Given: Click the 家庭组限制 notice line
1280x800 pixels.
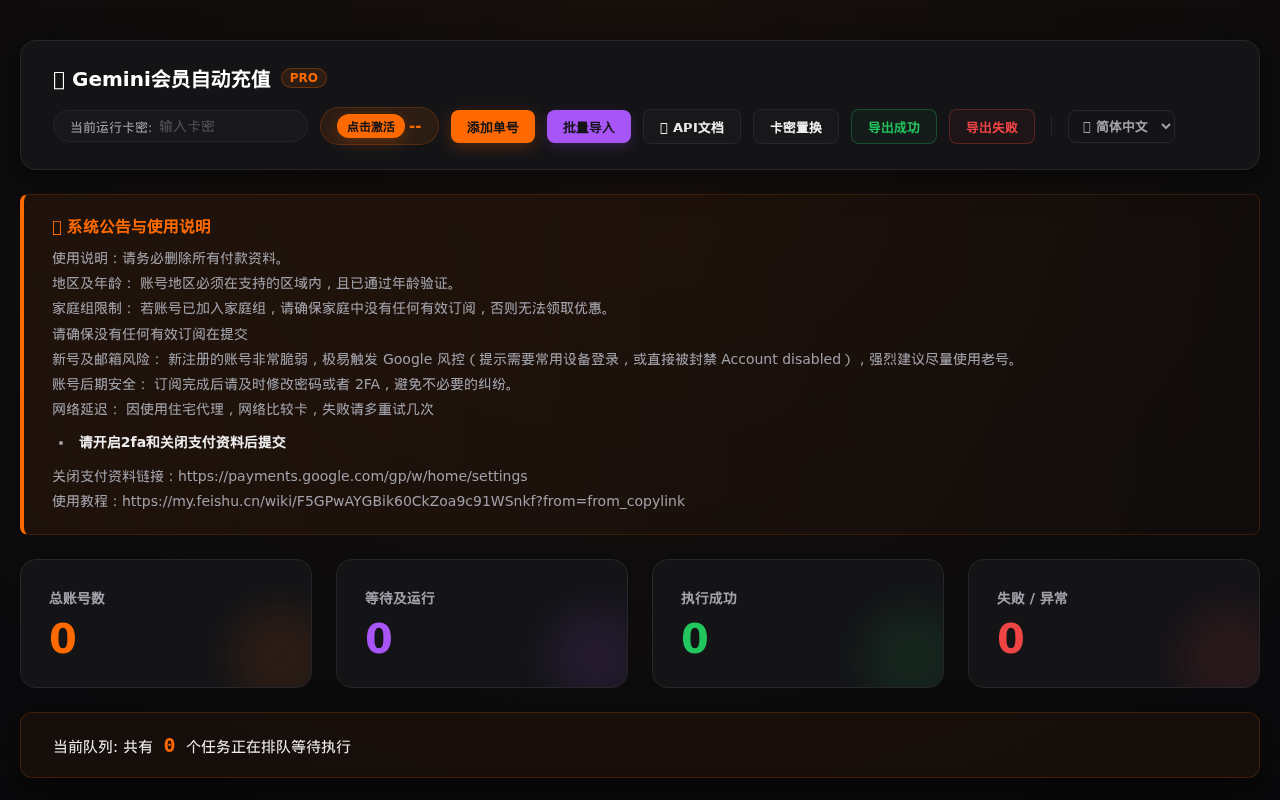Looking at the screenshot, I should point(334,308).
